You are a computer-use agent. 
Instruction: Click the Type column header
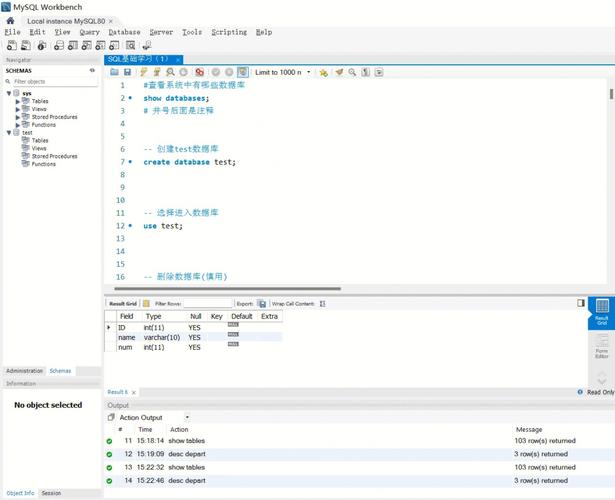click(x=153, y=316)
